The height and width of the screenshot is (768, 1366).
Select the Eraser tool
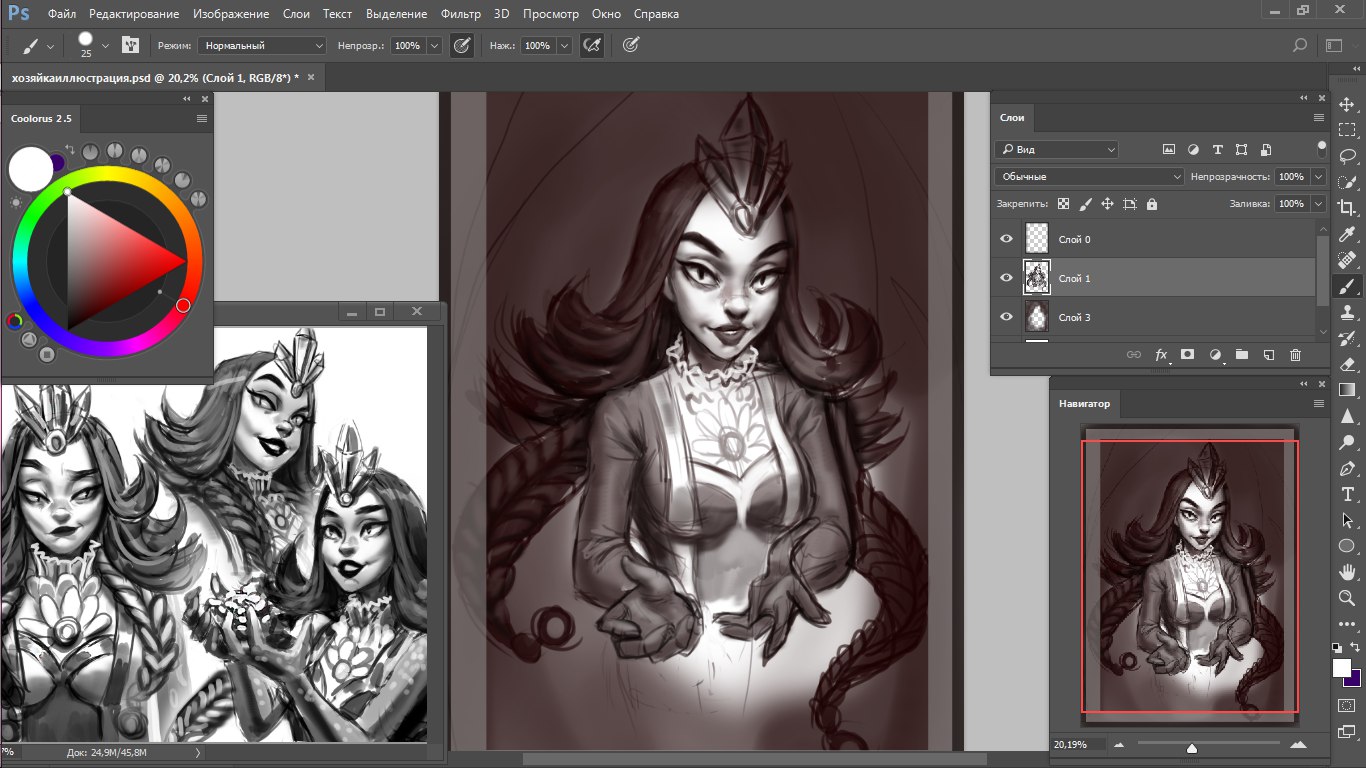click(1347, 364)
